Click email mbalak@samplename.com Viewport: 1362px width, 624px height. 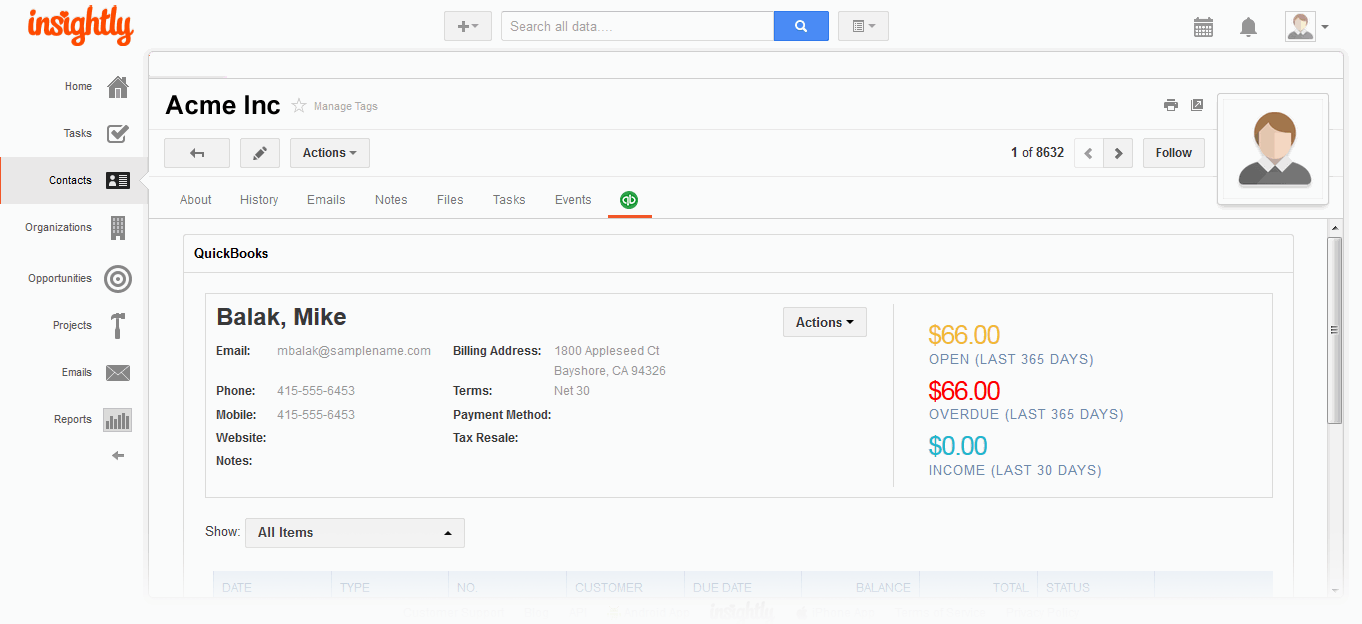point(354,351)
